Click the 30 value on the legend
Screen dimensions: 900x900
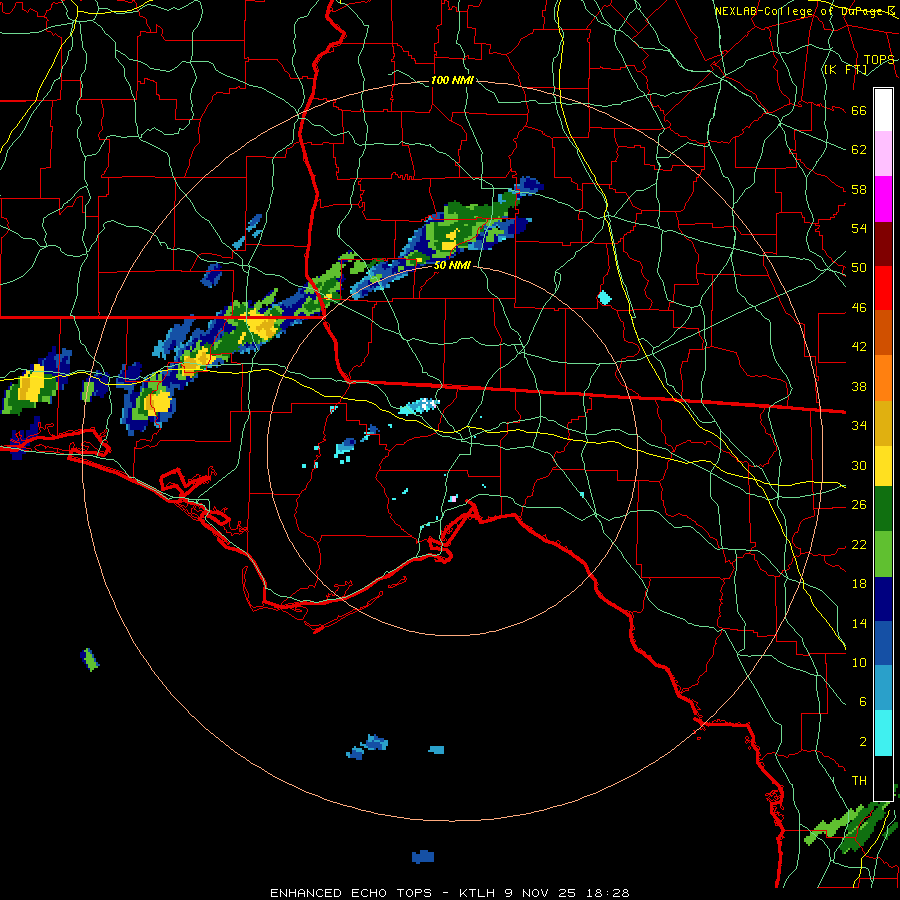(859, 465)
